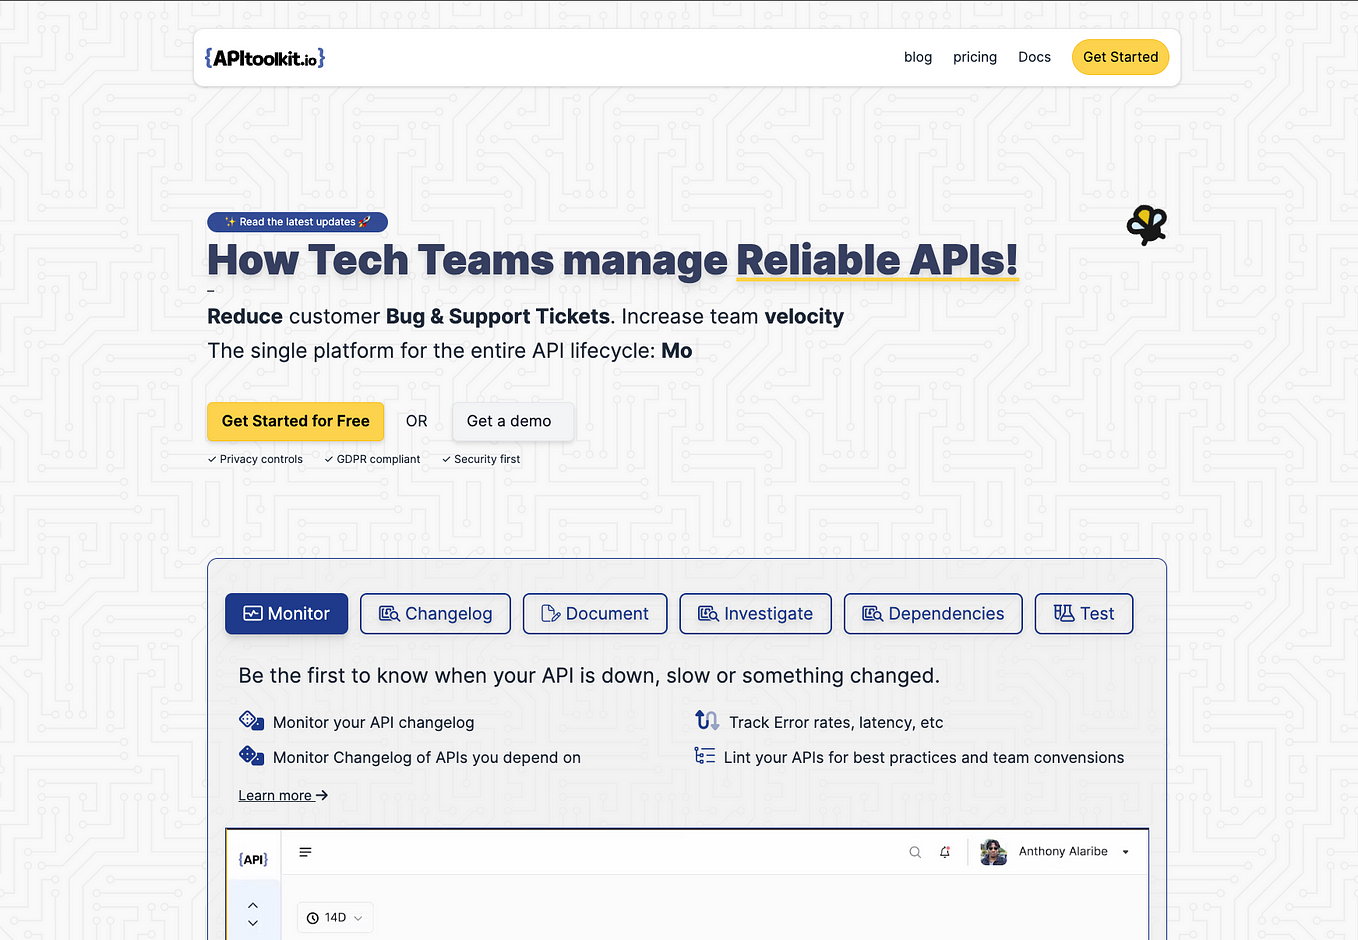Open the pricing menu item
Viewport: 1358px width, 940px height.
974,57
